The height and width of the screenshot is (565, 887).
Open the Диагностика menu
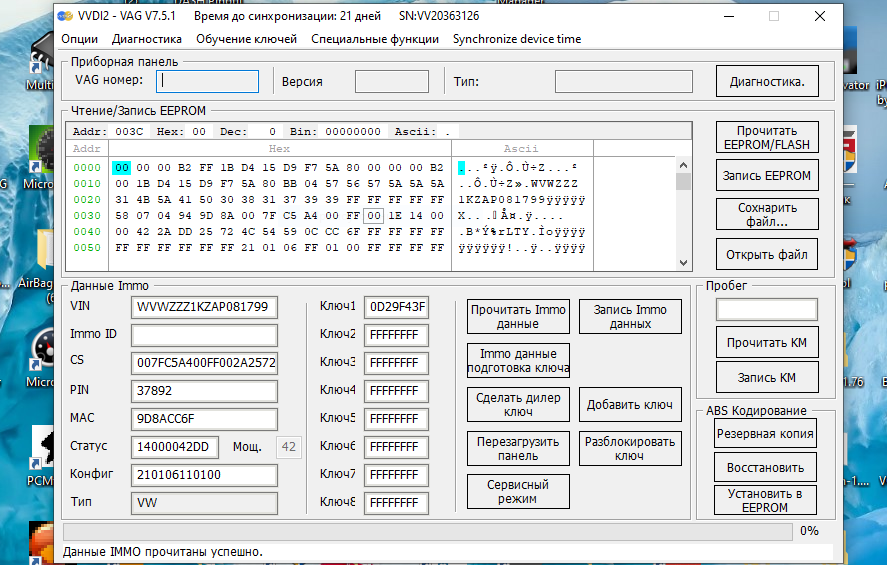click(147, 39)
